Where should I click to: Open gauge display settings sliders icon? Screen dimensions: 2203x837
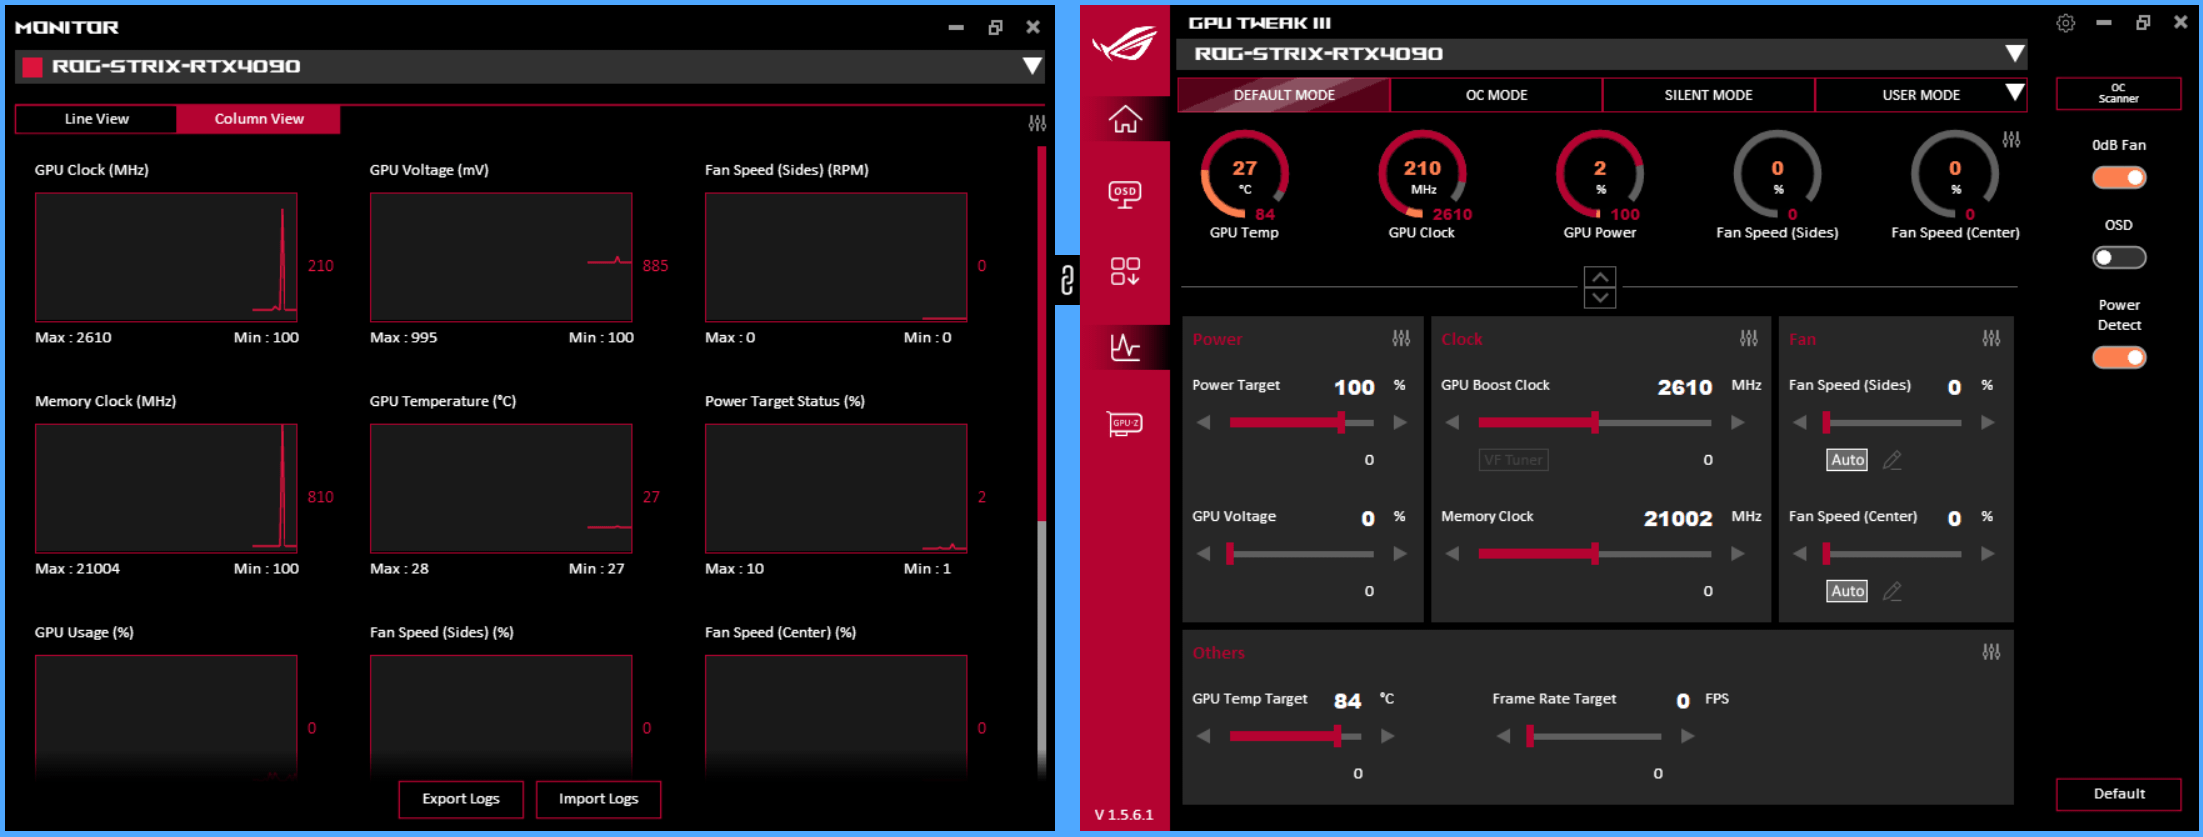pos(2011,140)
